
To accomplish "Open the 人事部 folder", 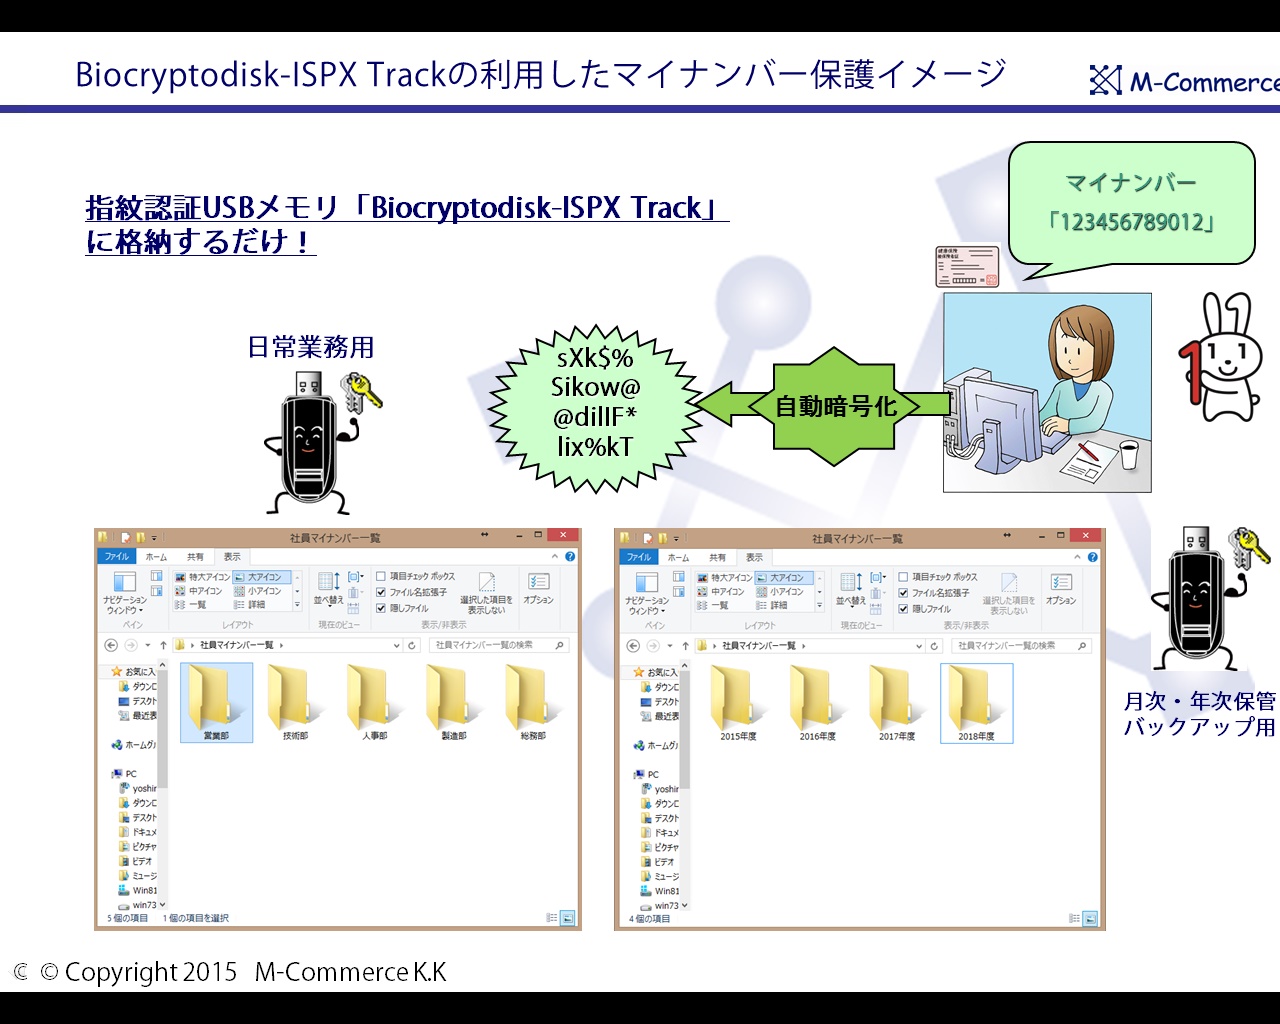I will tap(374, 702).
